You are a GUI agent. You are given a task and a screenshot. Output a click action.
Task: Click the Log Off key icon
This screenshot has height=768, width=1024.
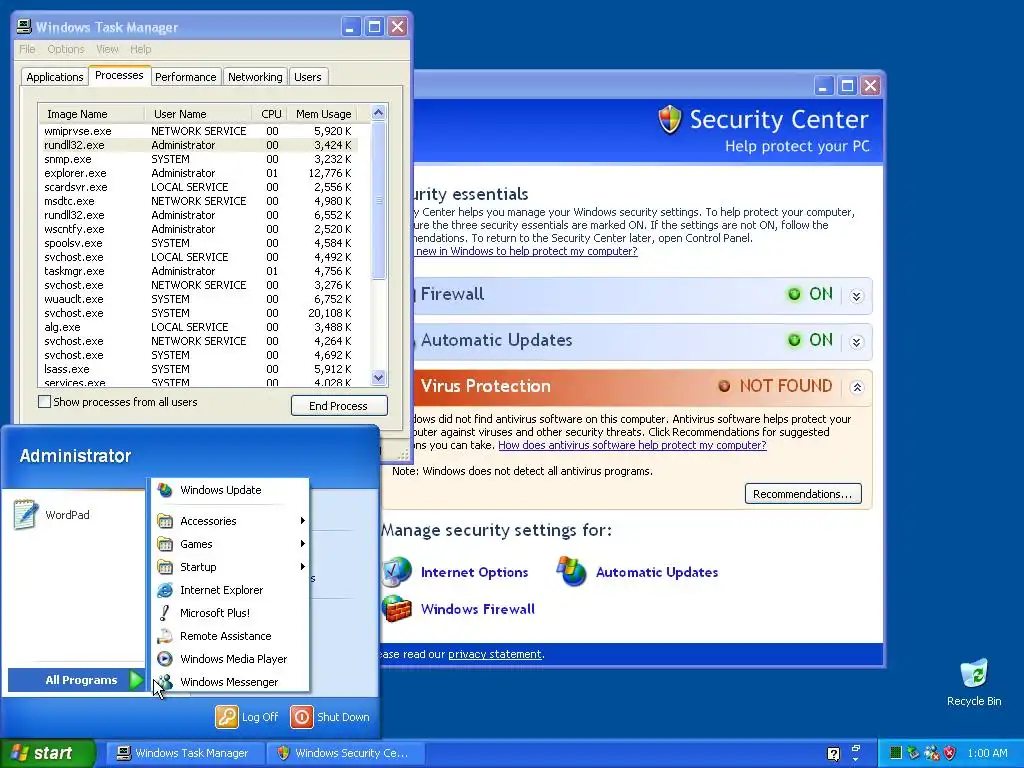(x=227, y=716)
